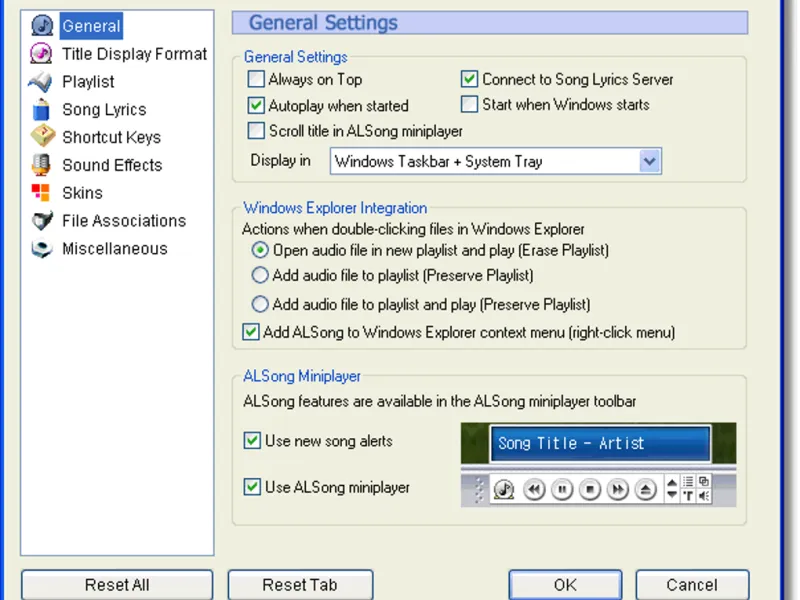The image size is (800, 600).
Task: Click the speaker volume icon in miniplayer
Action: pyautogui.click(x=704, y=495)
